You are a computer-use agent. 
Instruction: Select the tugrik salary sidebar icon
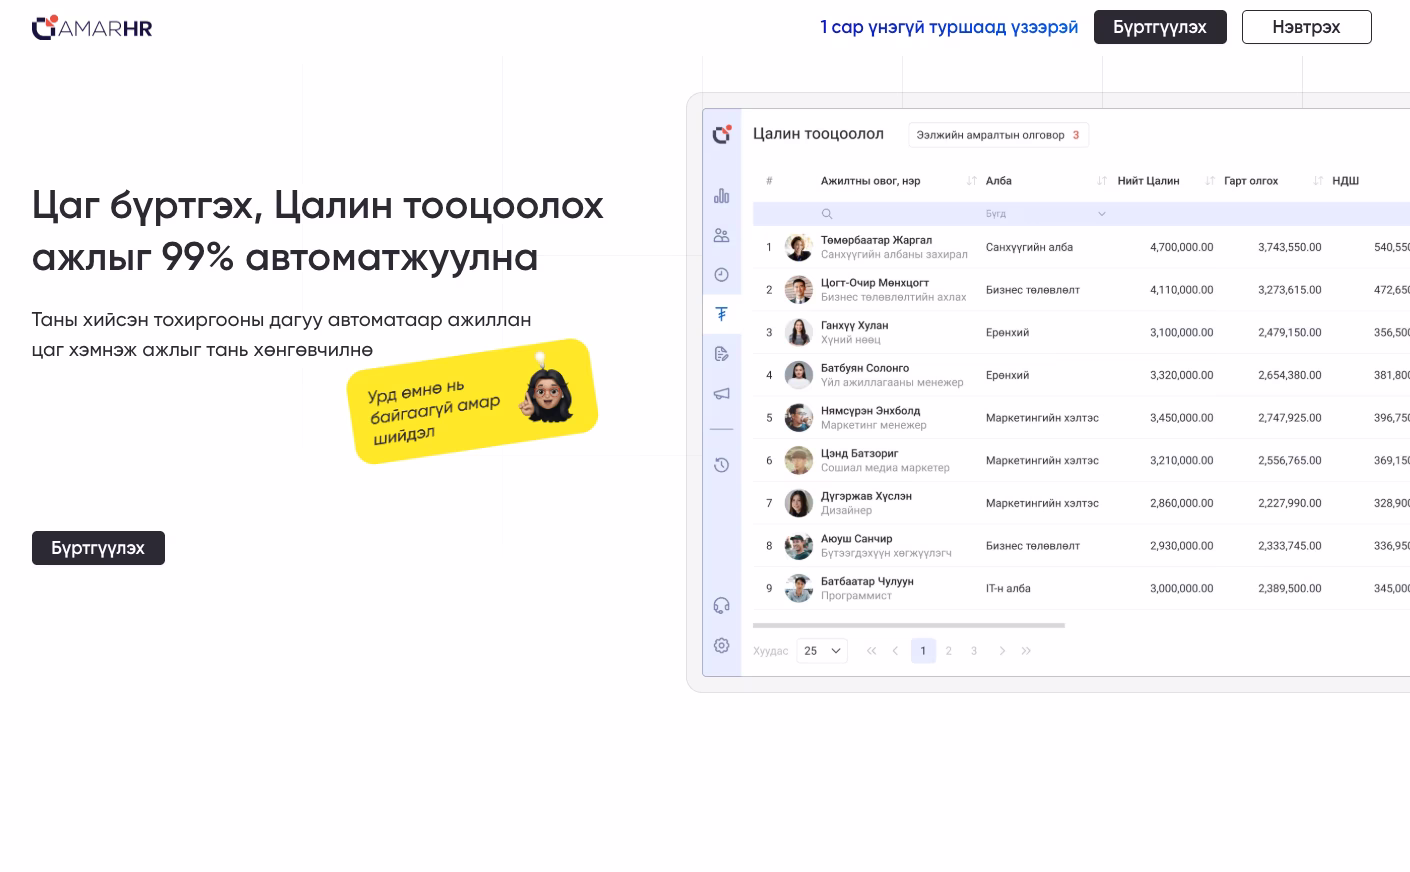coord(721,314)
